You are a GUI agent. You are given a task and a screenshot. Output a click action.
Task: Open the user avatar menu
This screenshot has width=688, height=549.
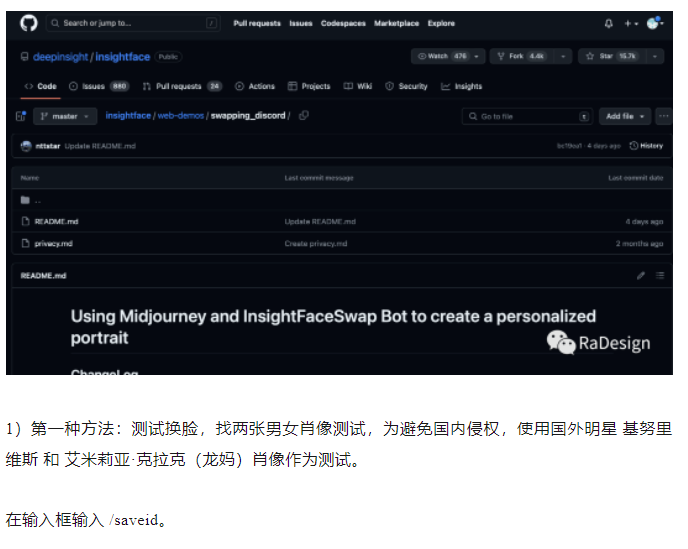[x=655, y=23]
